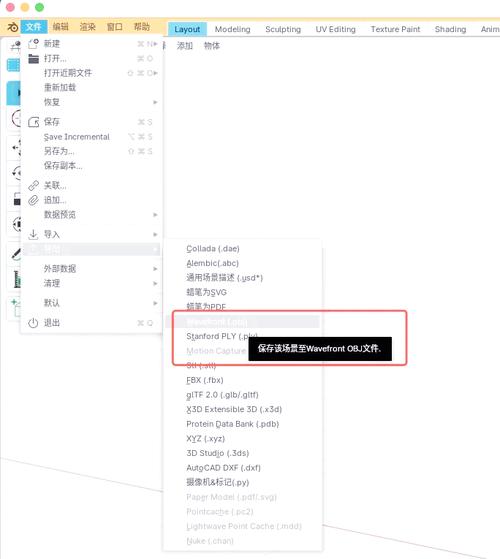500x559 pixels.
Task: Expand the 恢复 submenu arrow
Action: coord(155,102)
